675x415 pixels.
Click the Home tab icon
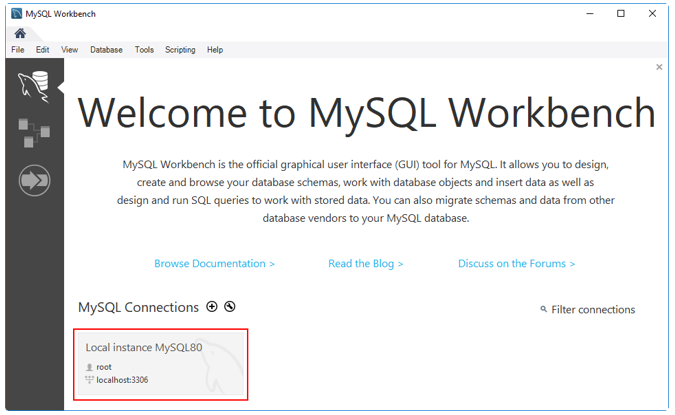20,33
